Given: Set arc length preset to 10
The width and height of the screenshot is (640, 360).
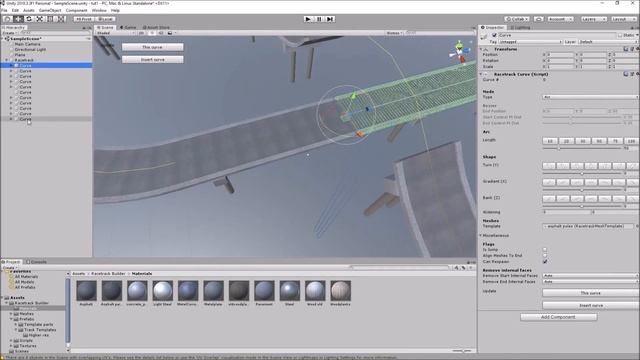Looking at the screenshot, I should pyautogui.click(x=550, y=141).
